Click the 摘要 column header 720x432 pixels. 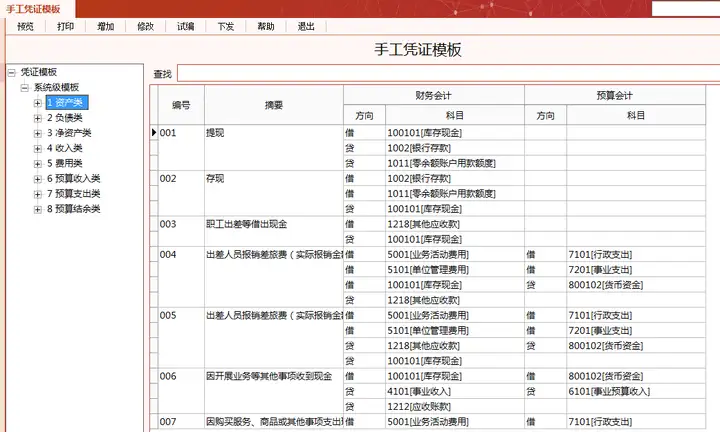click(274, 105)
